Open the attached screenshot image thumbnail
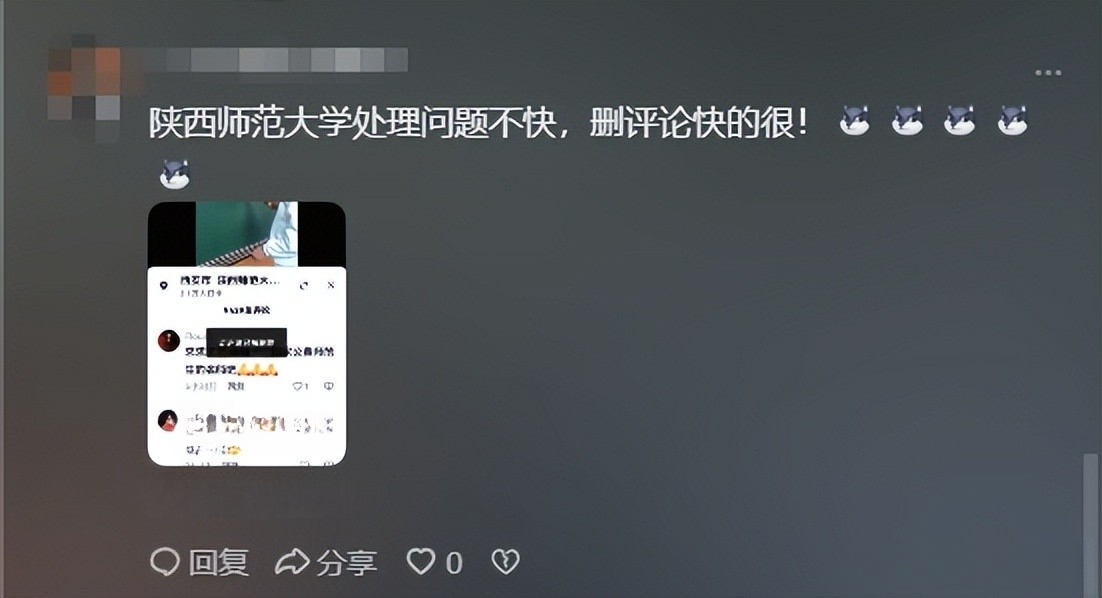Screen dimensions: 1102x598 [247, 334]
